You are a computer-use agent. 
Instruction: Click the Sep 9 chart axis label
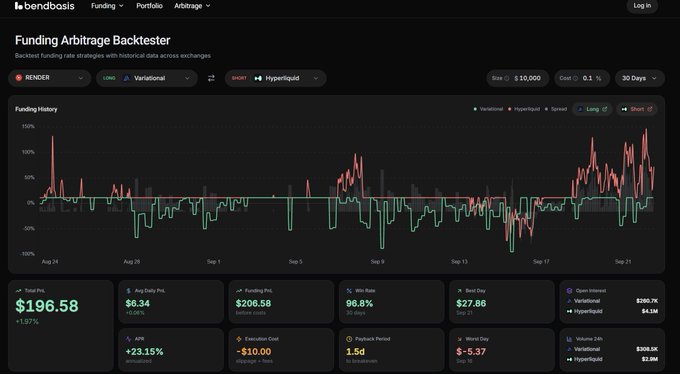(377, 262)
